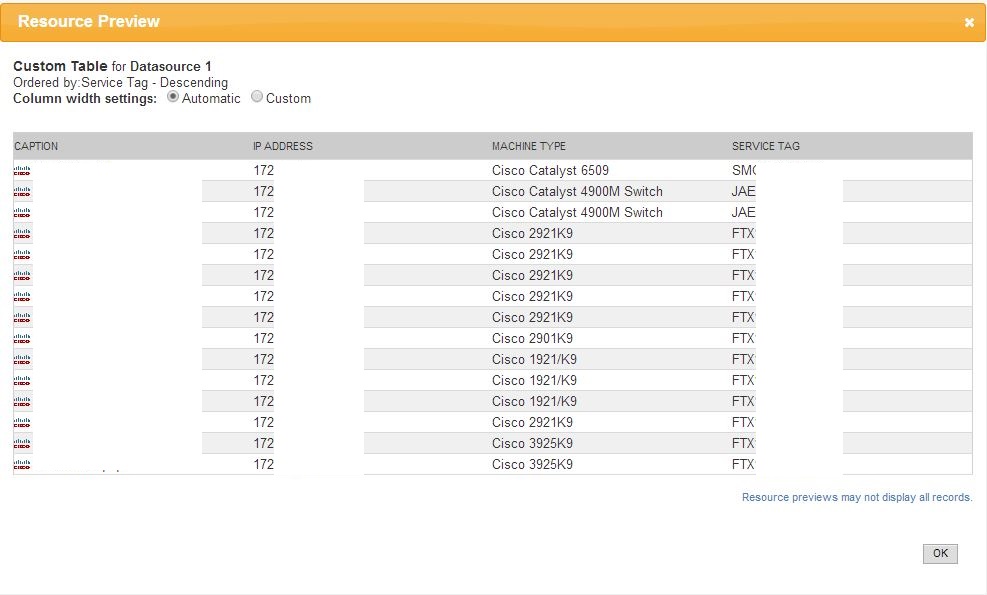Click the Cisco icon in the last 1921/K9 row
Image resolution: width=987 pixels, height=595 pixels.
point(22,402)
